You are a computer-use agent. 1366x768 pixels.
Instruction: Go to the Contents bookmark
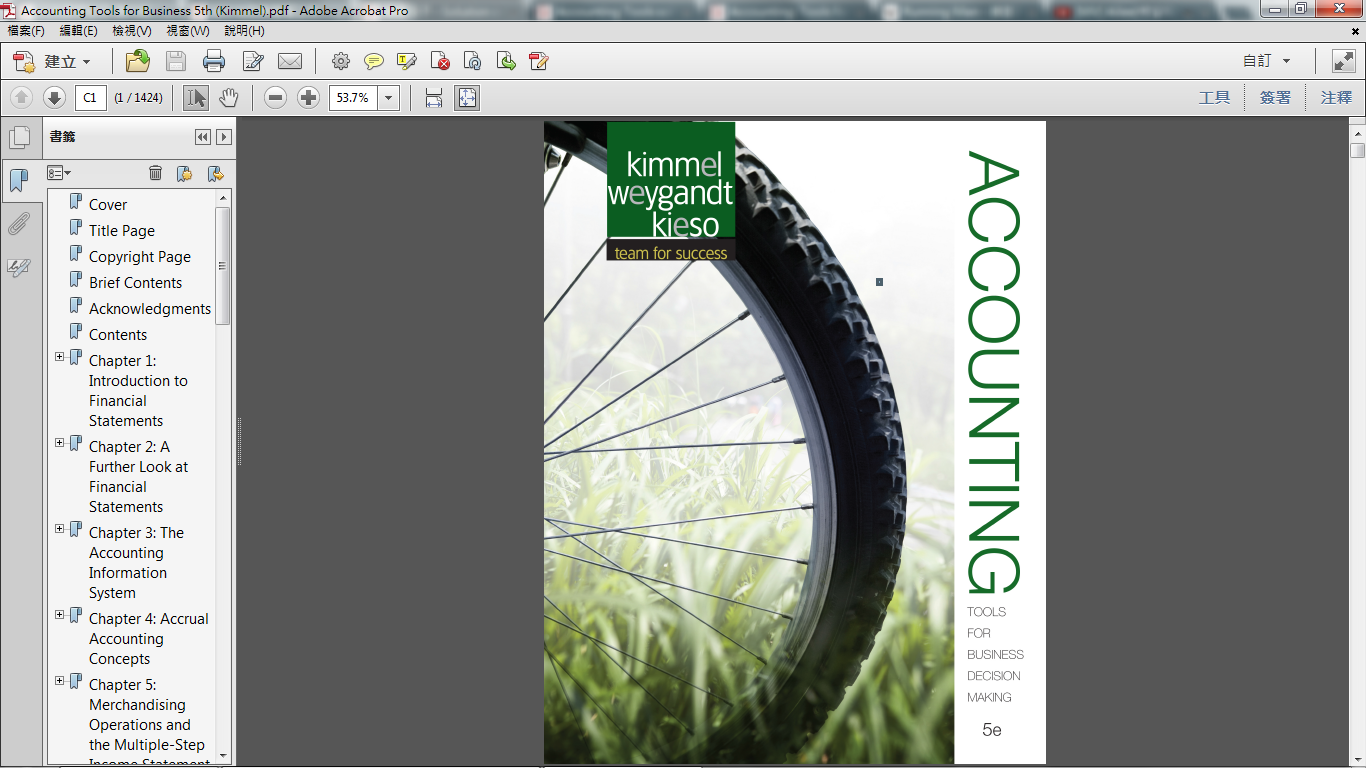tap(118, 335)
